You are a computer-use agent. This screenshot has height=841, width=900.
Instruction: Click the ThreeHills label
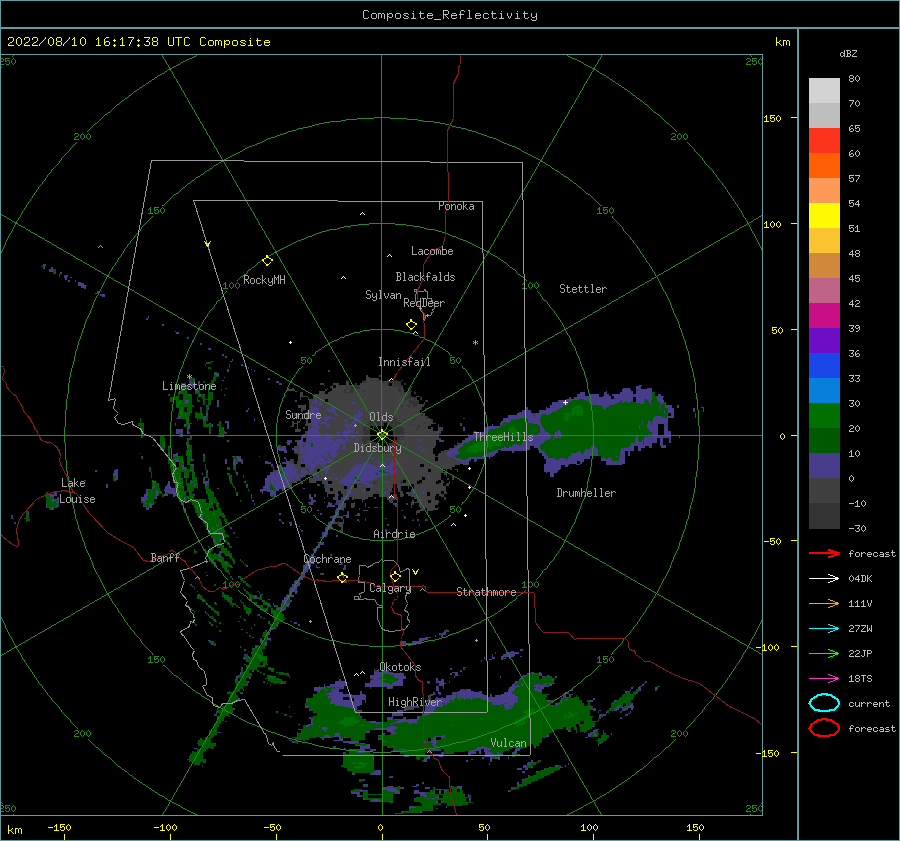click(x=503, y=437)
